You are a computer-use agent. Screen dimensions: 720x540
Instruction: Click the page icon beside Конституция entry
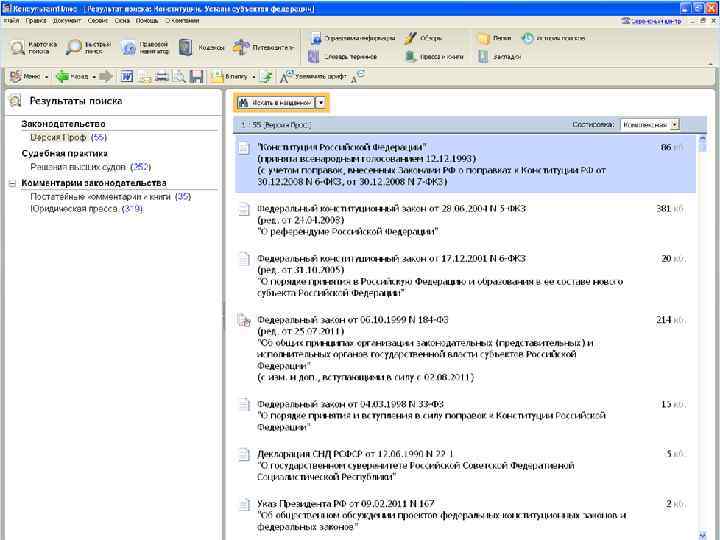244,148
